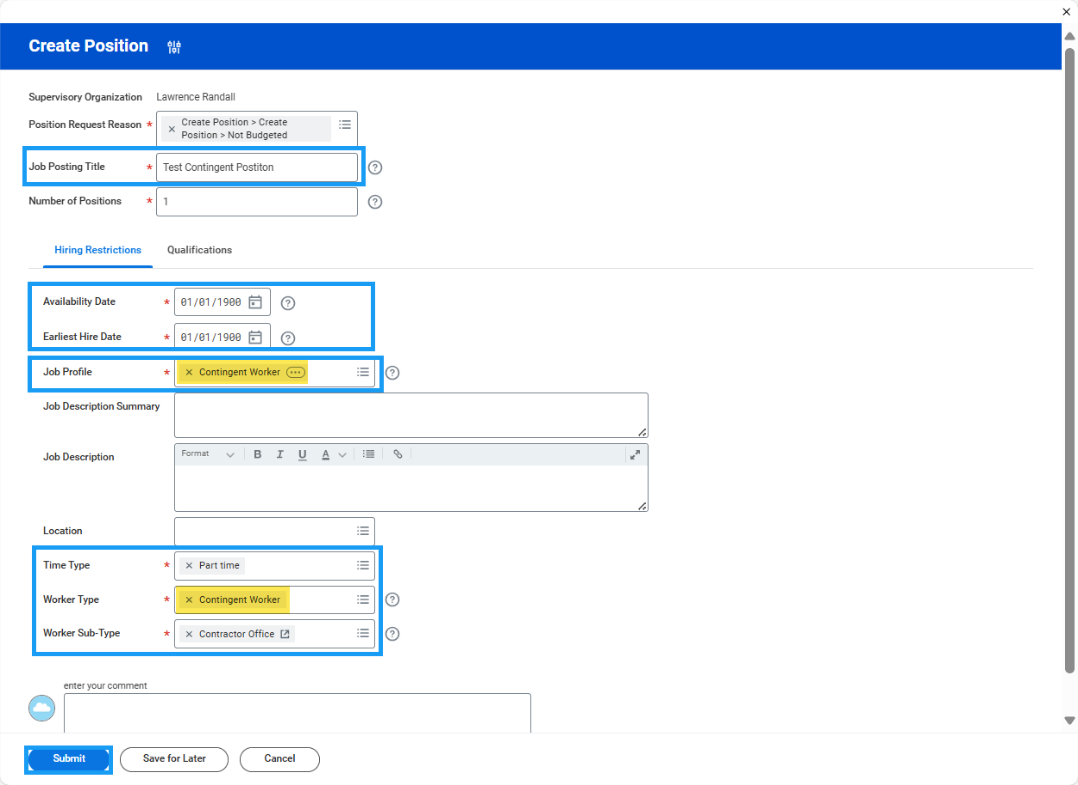The height and width of the screenshot is (785, 1078).
Task: Open the Time Type prompt list
Action: click(x=363, y=565)
